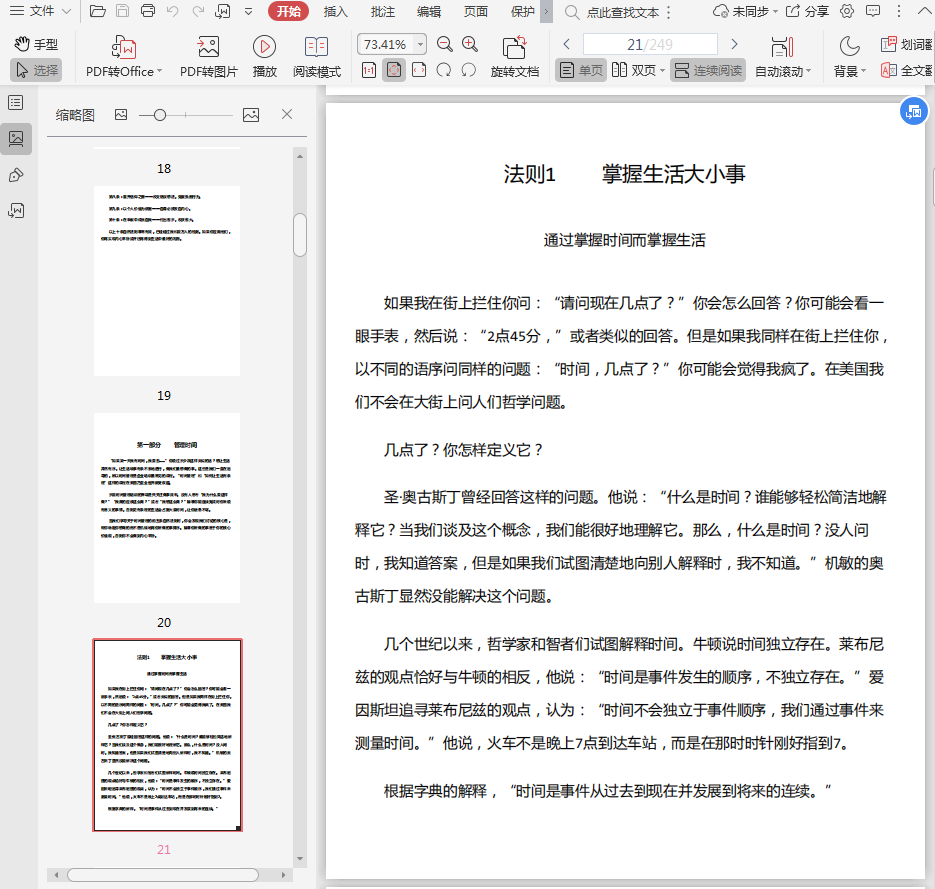935x889 pixels.
Task: Select the 选择 selection tool
Action: pyautogui.click(x=36, y=70)
